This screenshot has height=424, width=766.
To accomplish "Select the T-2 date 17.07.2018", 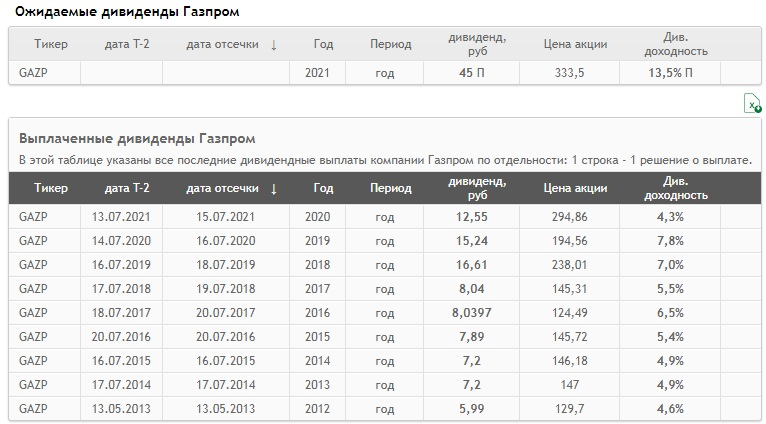I will tap(121, 289).
